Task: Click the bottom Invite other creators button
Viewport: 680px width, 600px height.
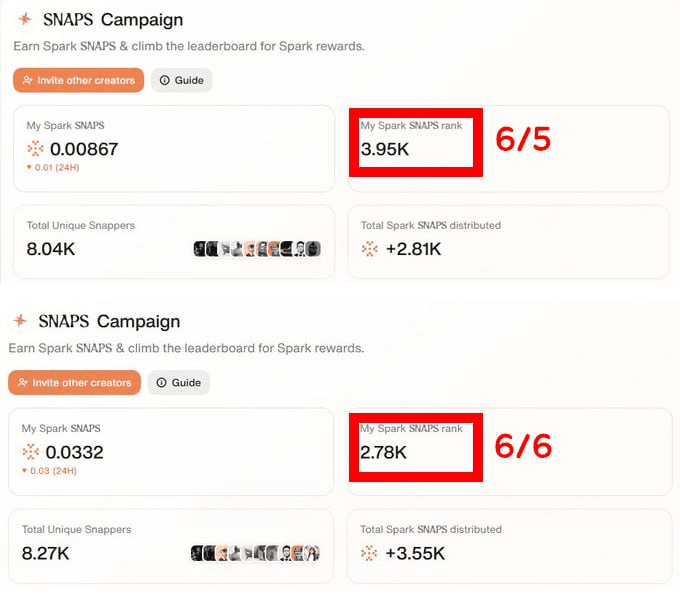Action: click(75, 382)
